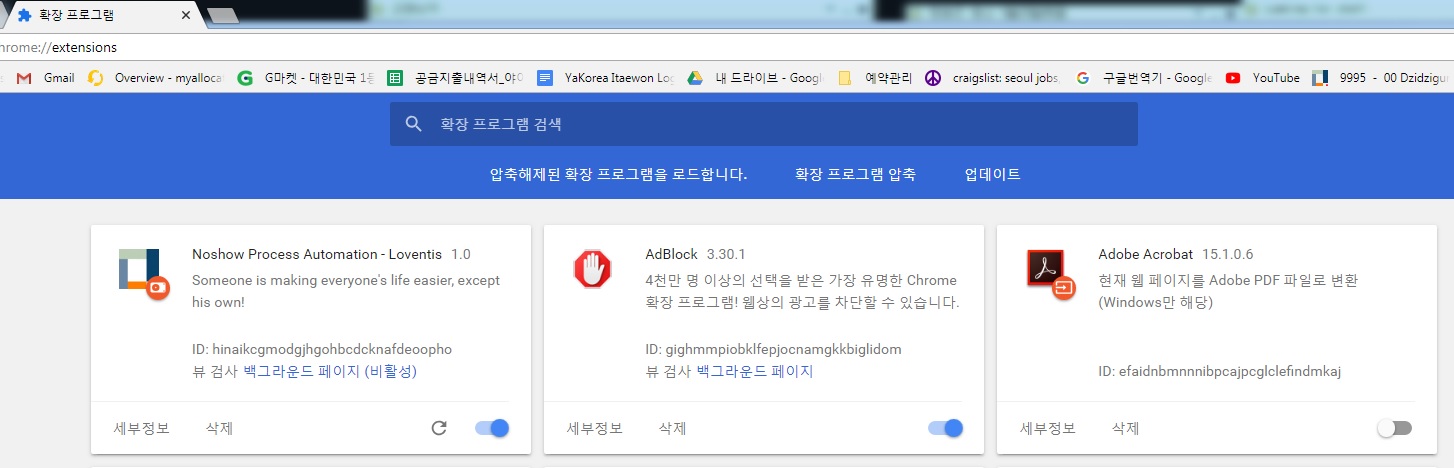Turn off the AdBlock extension toggle
The height and width of the screenshot is (468, 1454).
tap(945, 428)
